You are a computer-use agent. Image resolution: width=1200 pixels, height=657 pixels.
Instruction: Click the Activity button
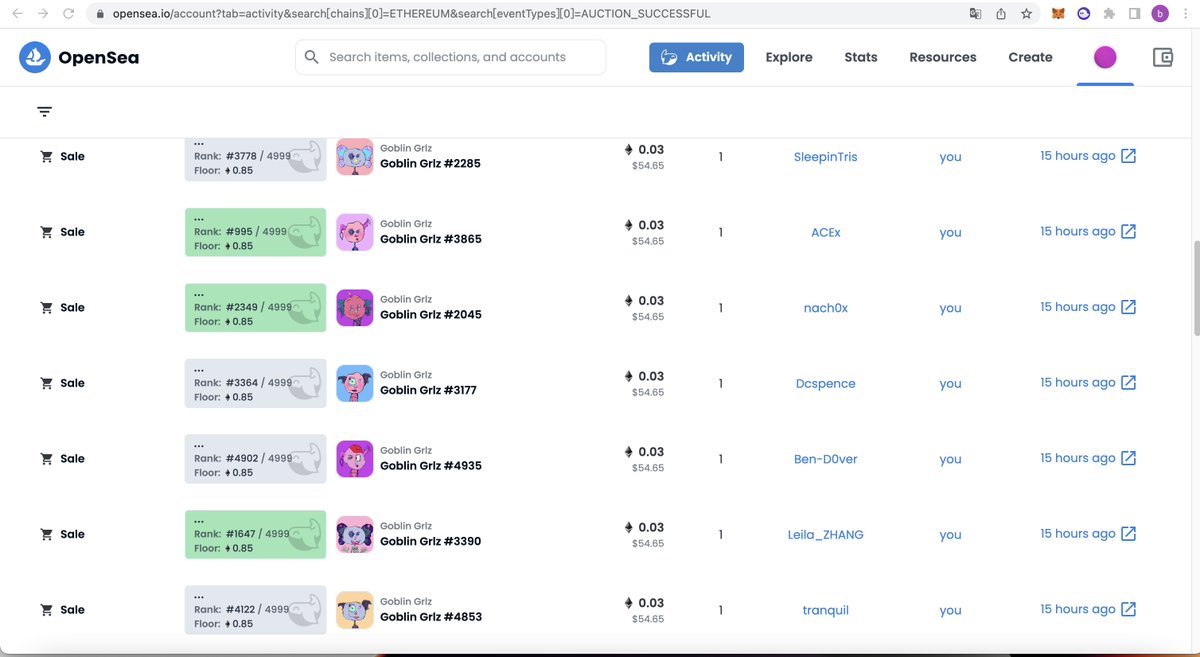click(x=697, y=57)
